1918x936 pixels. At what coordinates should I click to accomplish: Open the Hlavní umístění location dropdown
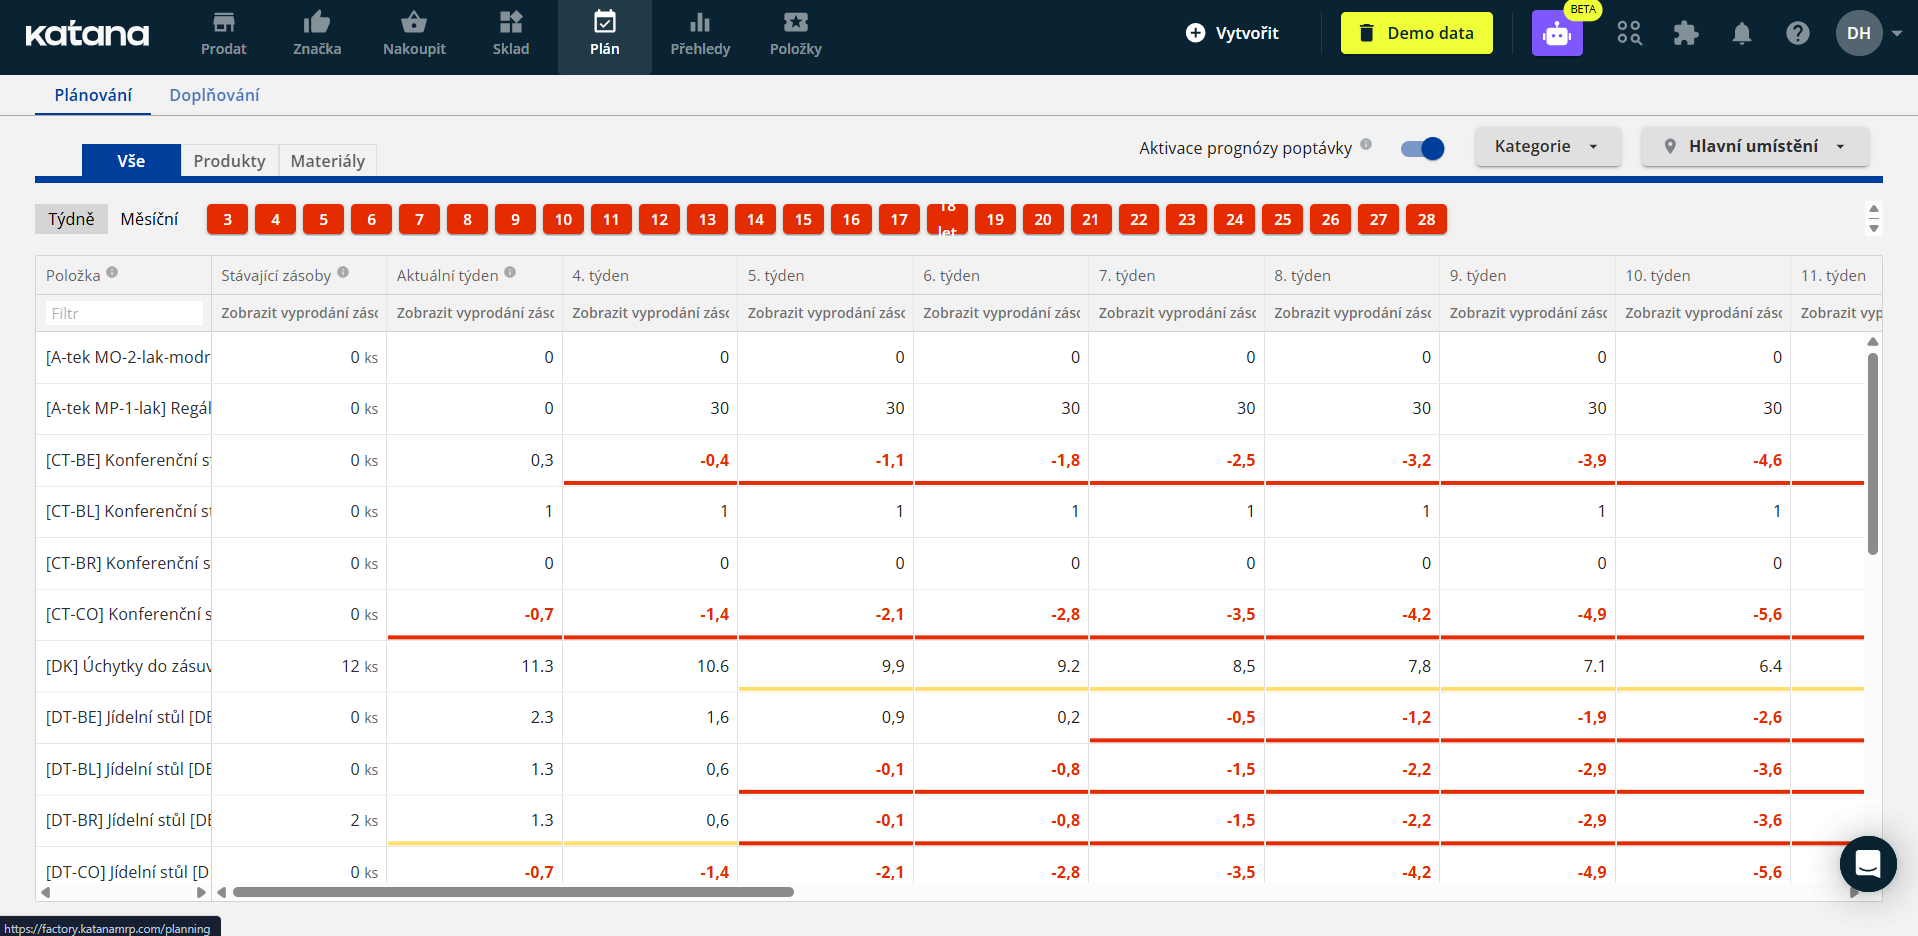pos(1754,147)
